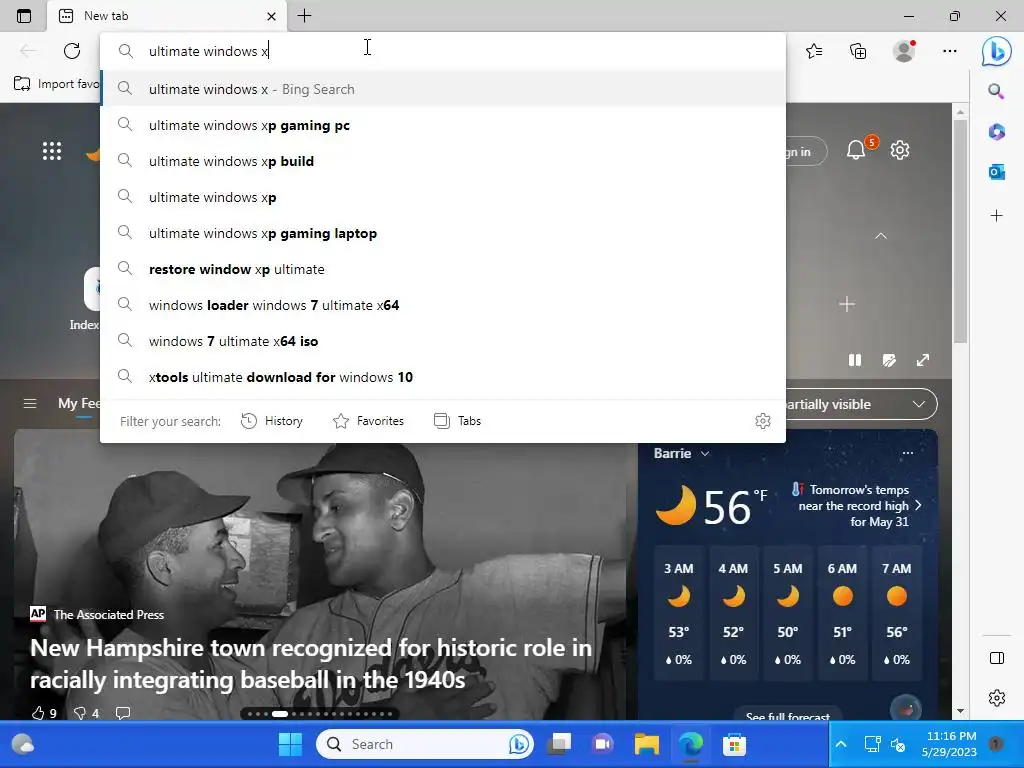
Task: Open the Favorites star icon in toolbar
Action: [814, 51]
